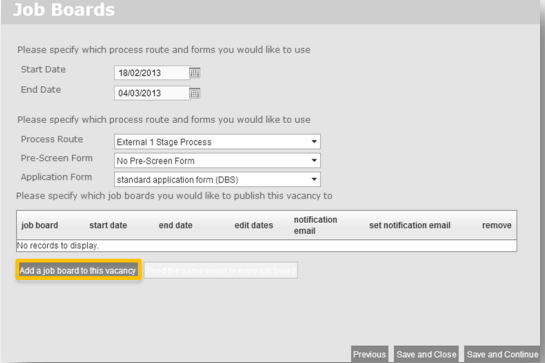The image size is (545, 363).
Task: Expand the Process Route dropdown
Action: (x=217, y=142)
